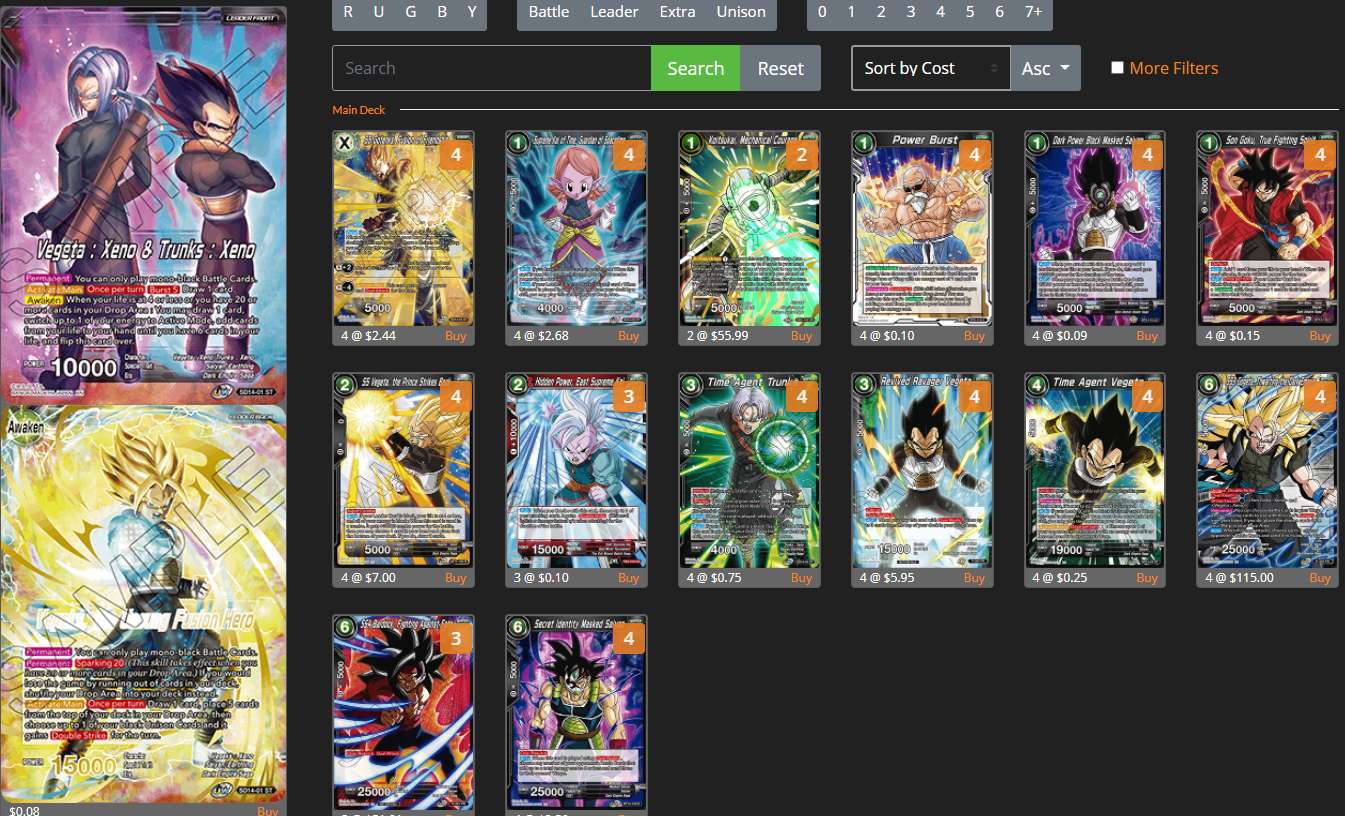Toggle the Unison card type filter
This screenshot has width=1345, height=816.
click(741, 11)
